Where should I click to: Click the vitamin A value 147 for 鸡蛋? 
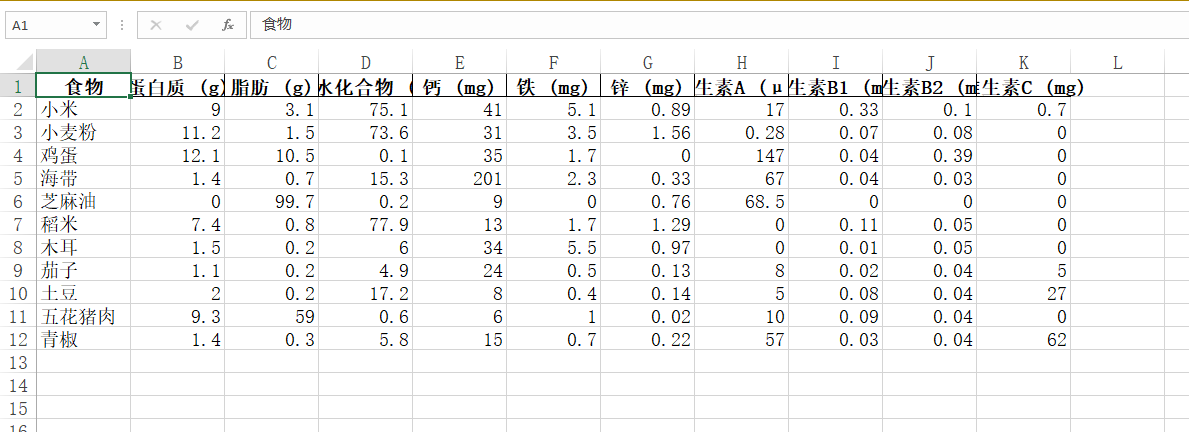click(x=742, y=156)
